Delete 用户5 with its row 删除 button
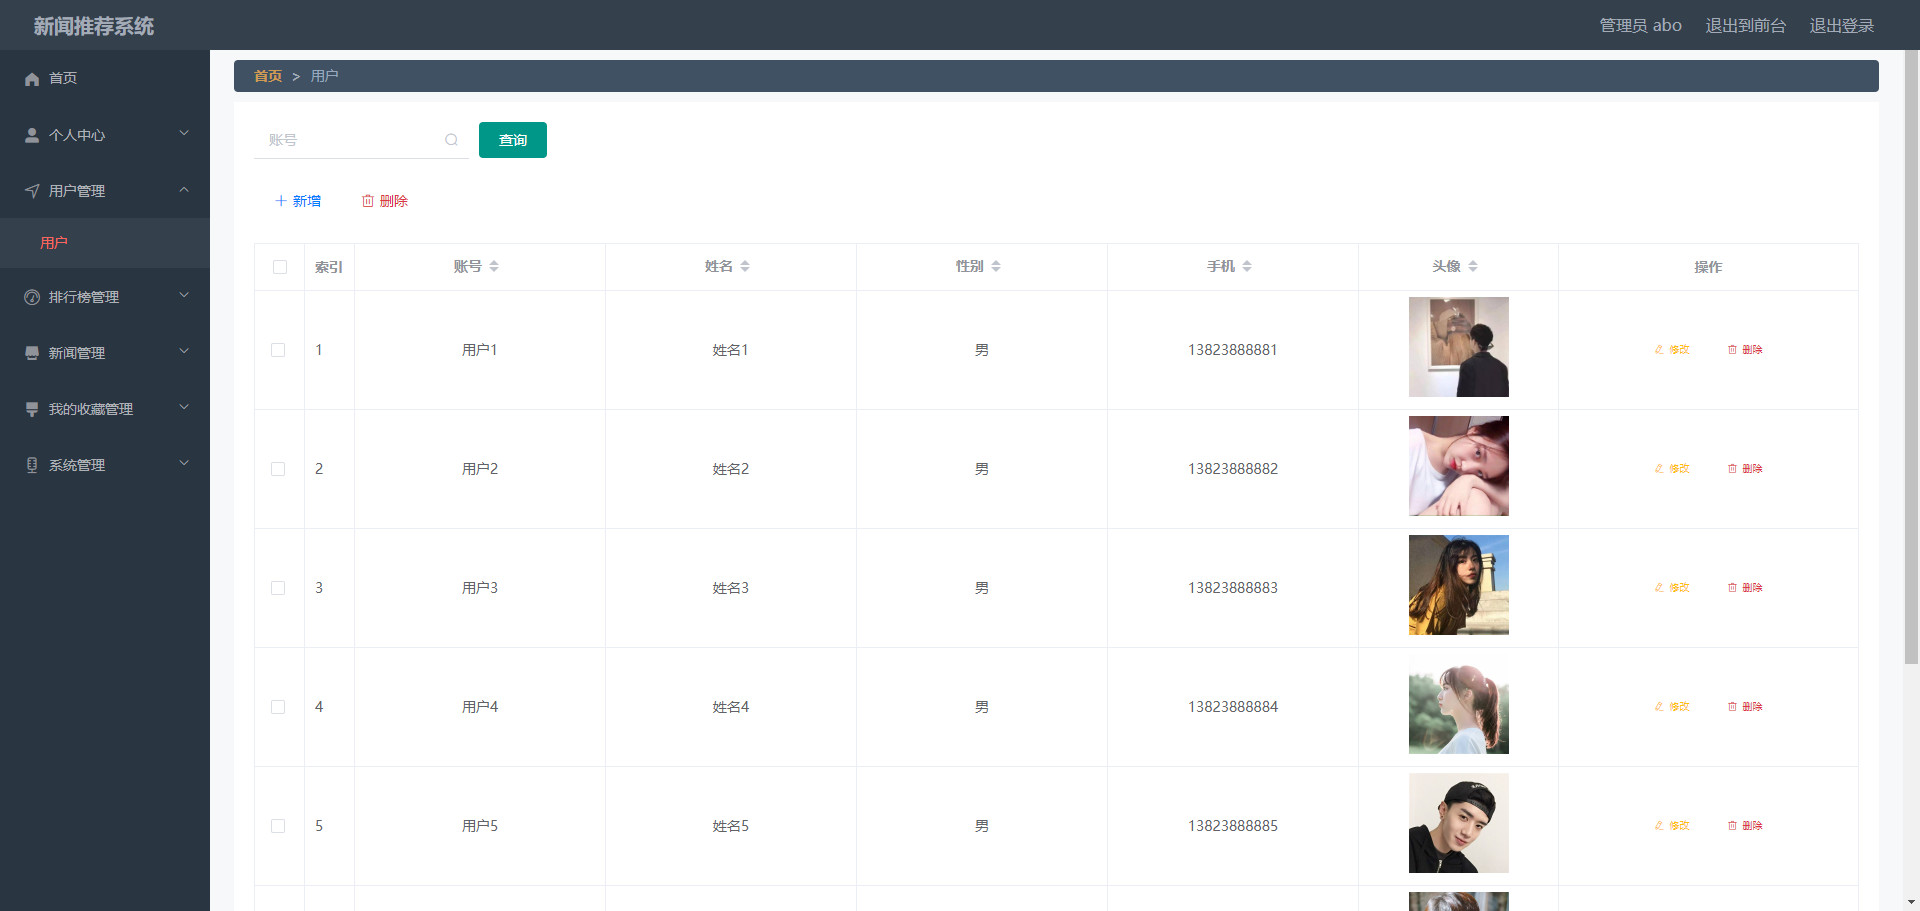This screenshot has height=911, width=1920. [1745, 826]
